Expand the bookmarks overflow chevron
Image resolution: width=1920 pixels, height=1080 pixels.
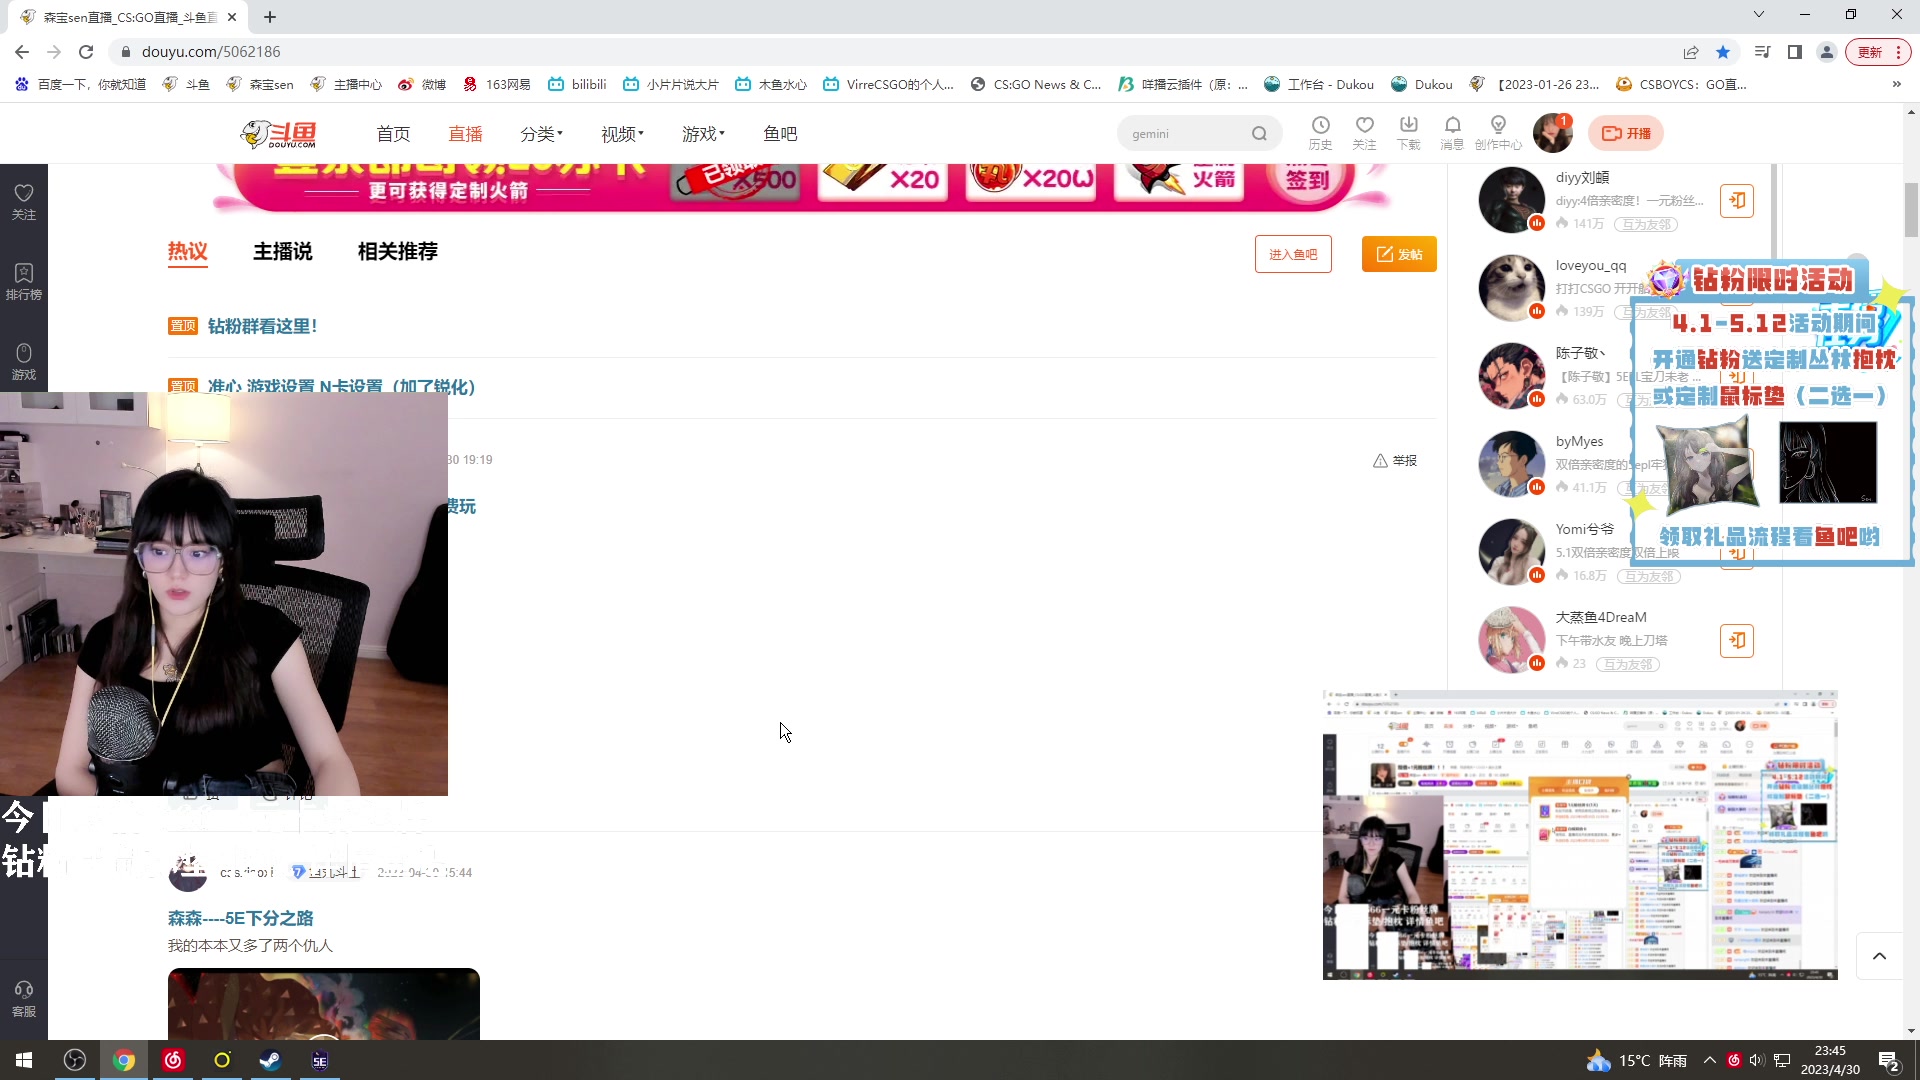1896,85
